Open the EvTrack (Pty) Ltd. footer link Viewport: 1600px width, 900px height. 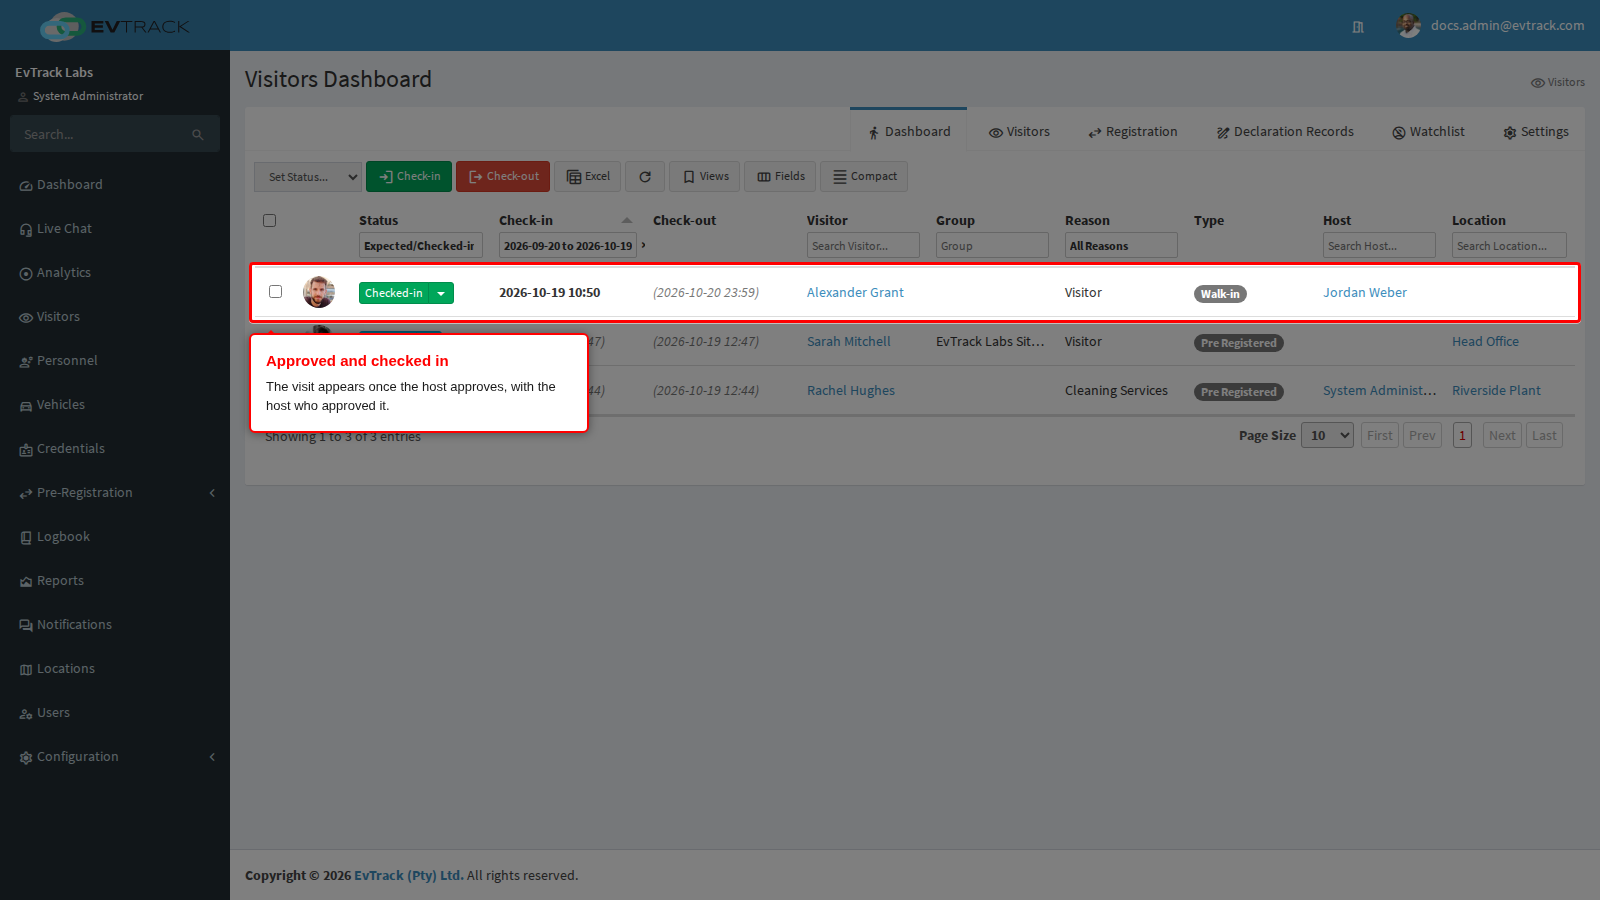click(408, 876)
